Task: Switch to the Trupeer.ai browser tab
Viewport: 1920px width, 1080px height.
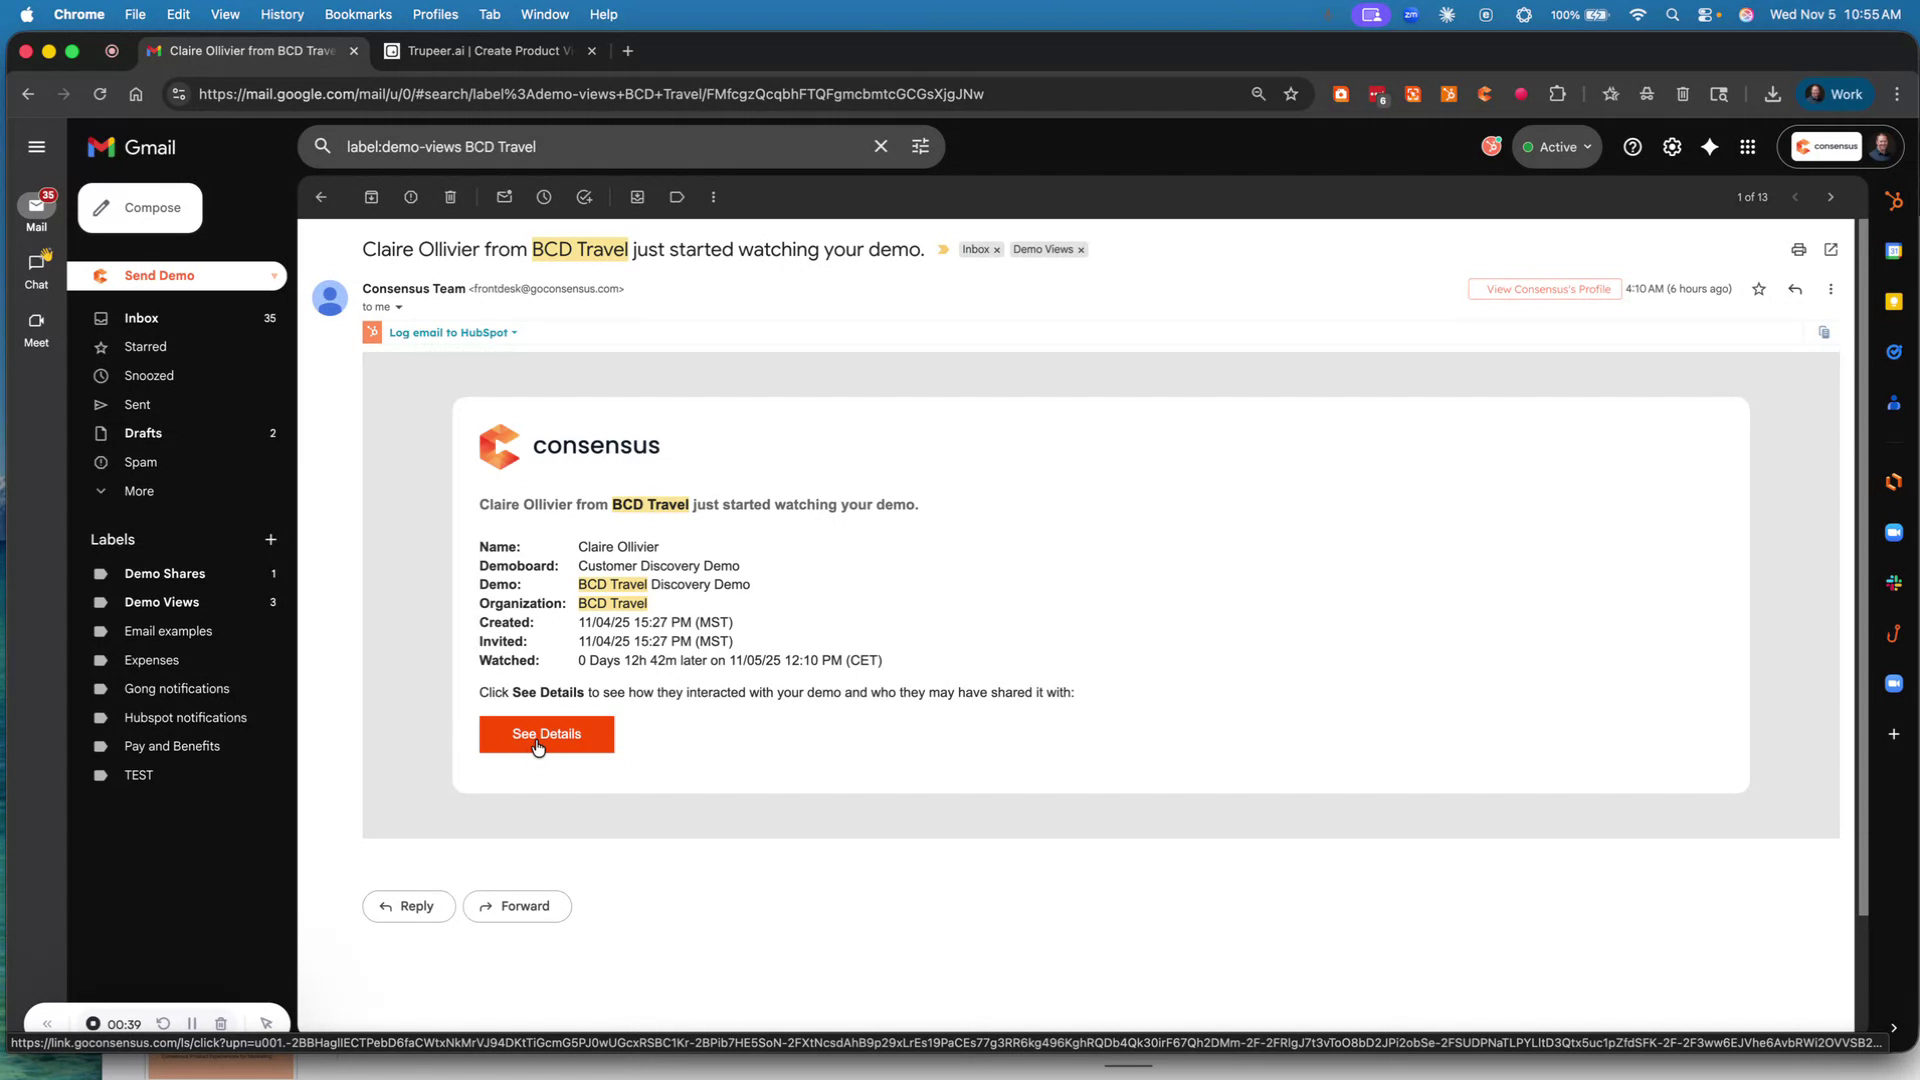Action: (x=480, y=51)
